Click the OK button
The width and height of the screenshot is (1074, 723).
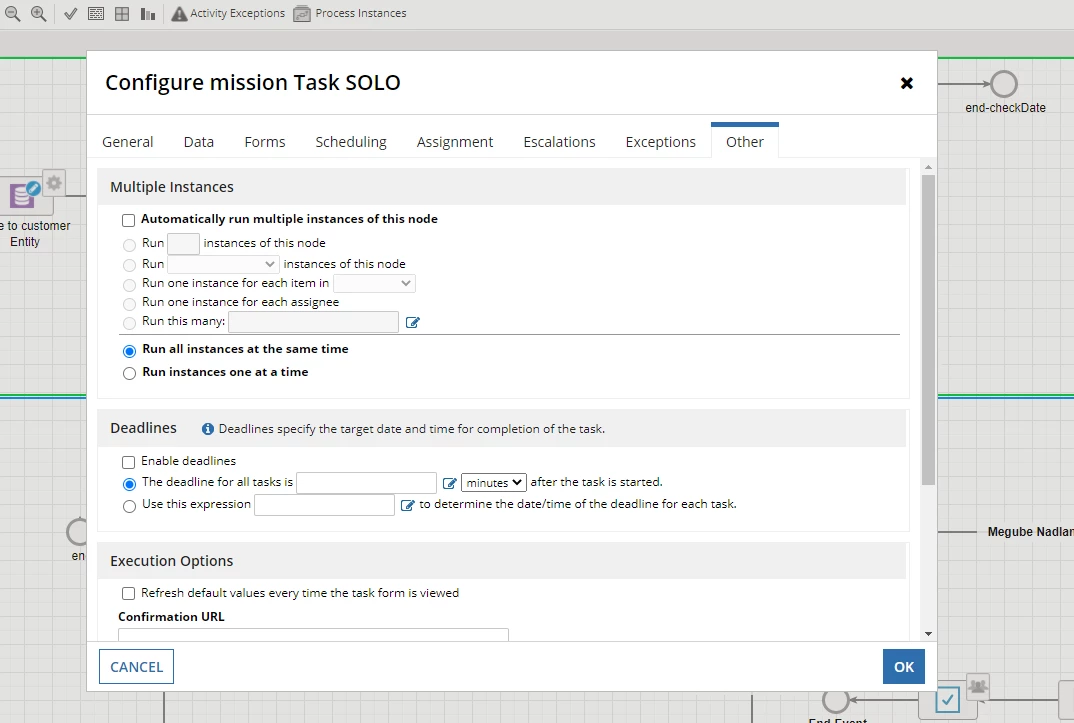click(x=903, y=667)
